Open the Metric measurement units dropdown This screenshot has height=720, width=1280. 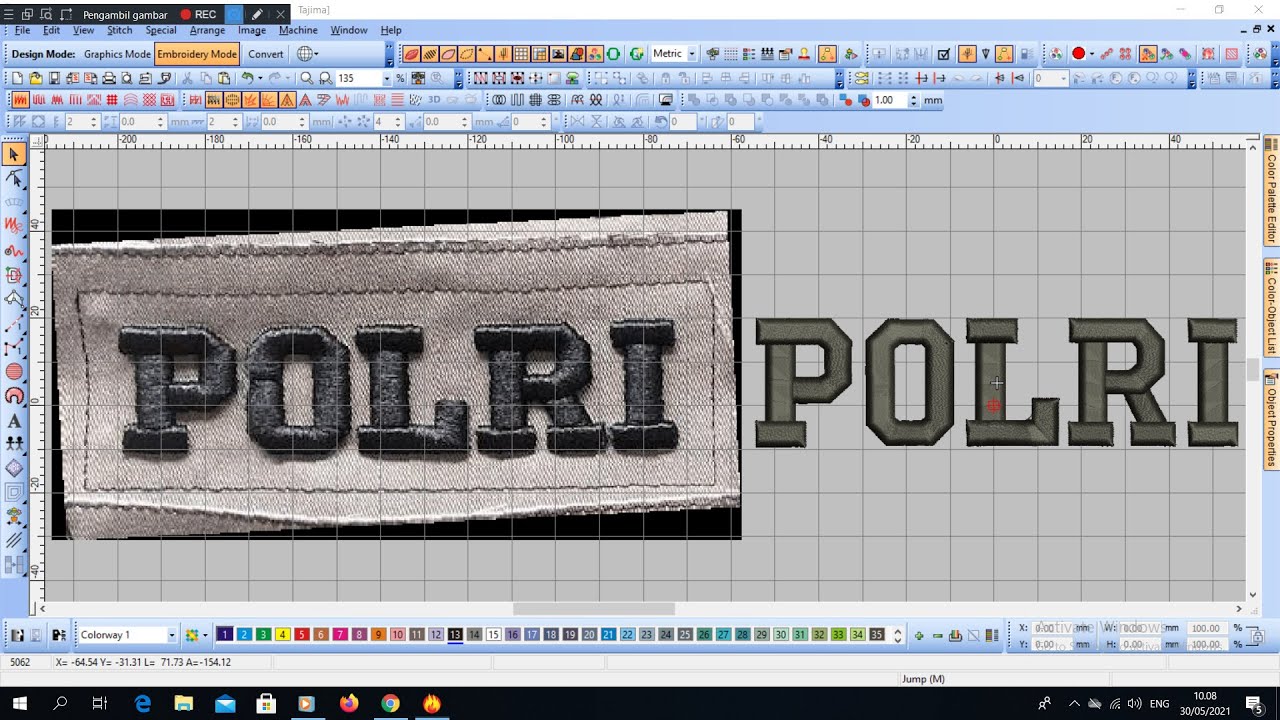coord(692,54)
